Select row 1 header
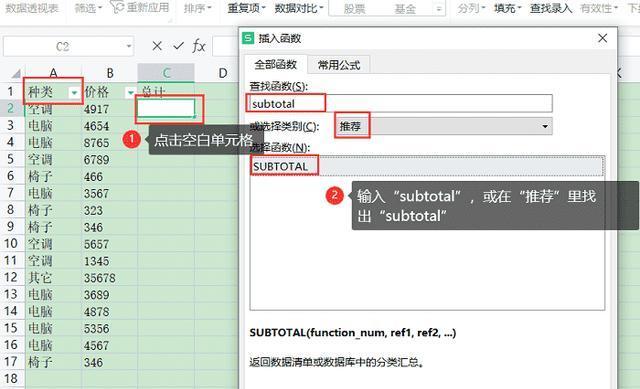This screenshot has width=640, height=389. pyautogui.click(x=11, y=92)
